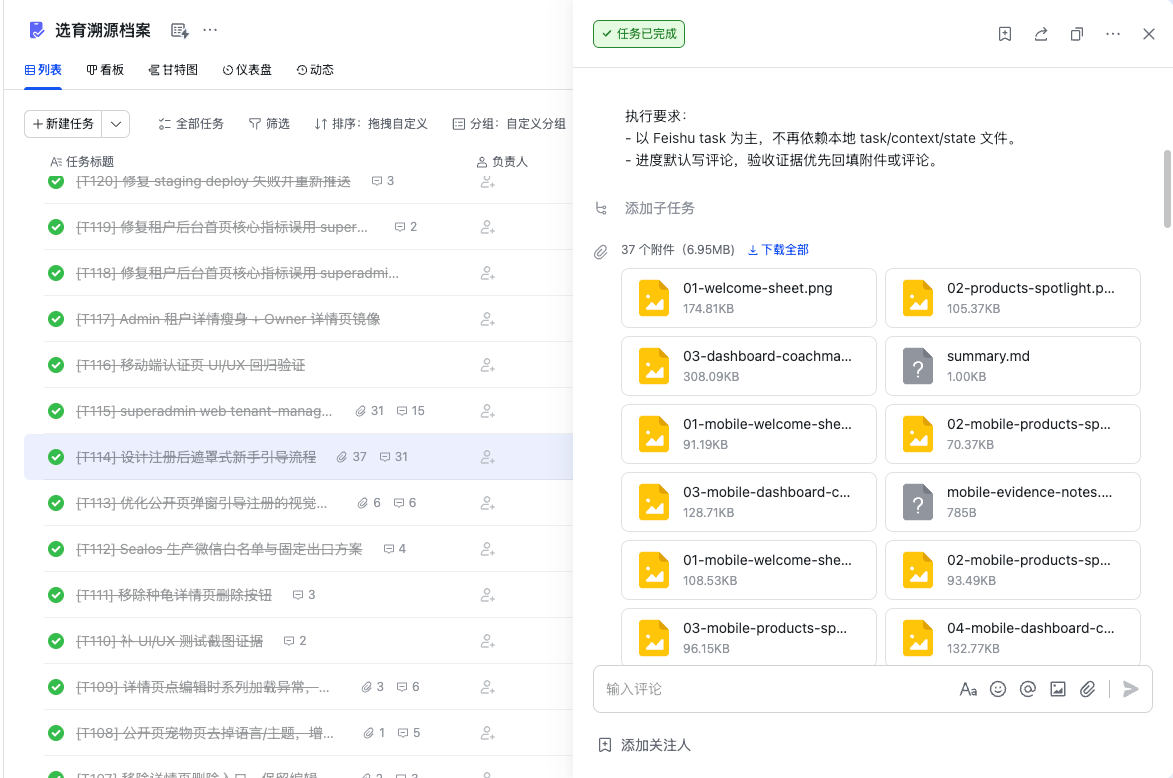Switch to the 看板 tab
This screenshot has height=778, width=1173.
[x=105, y=70]
